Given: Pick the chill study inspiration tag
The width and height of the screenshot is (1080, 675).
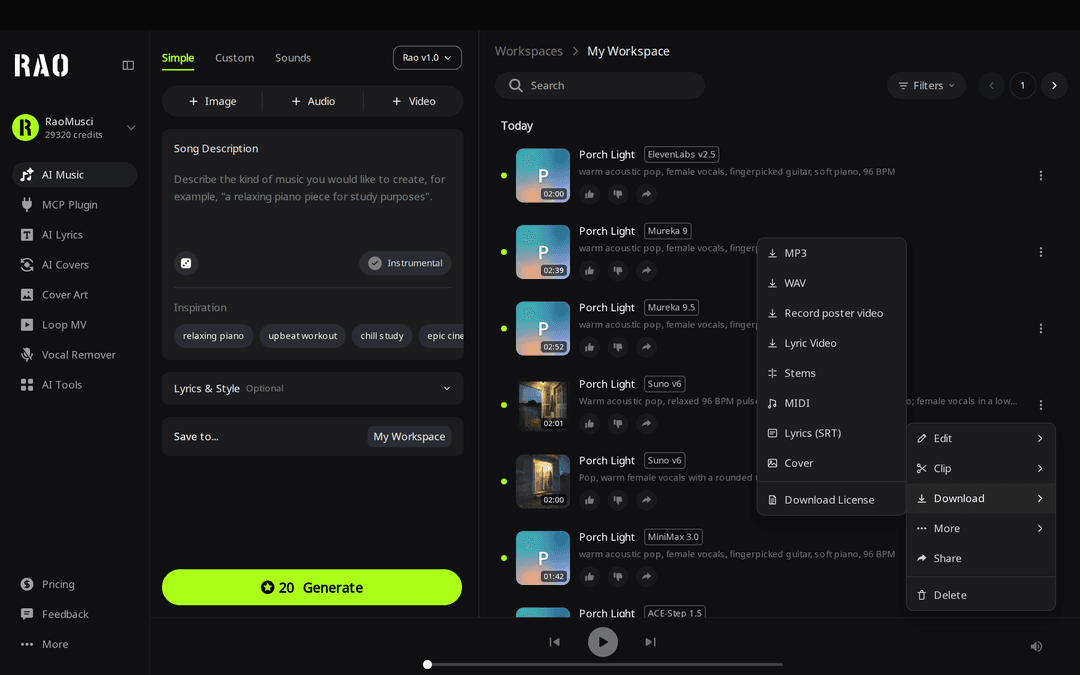Looking at the screenshot, I should pos(382,336).
